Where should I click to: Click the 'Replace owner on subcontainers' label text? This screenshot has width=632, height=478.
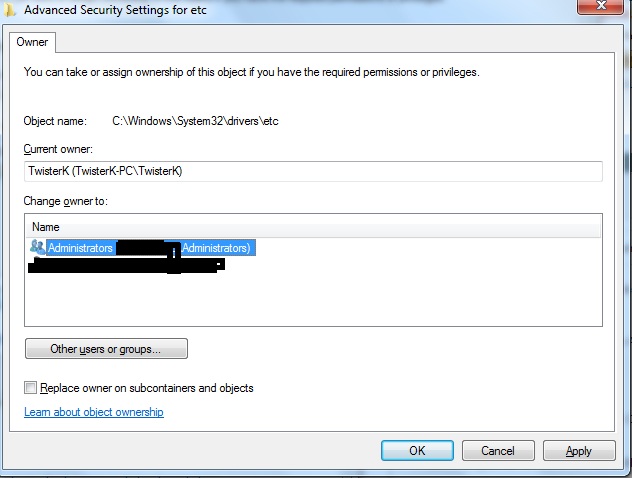point(147,388)
